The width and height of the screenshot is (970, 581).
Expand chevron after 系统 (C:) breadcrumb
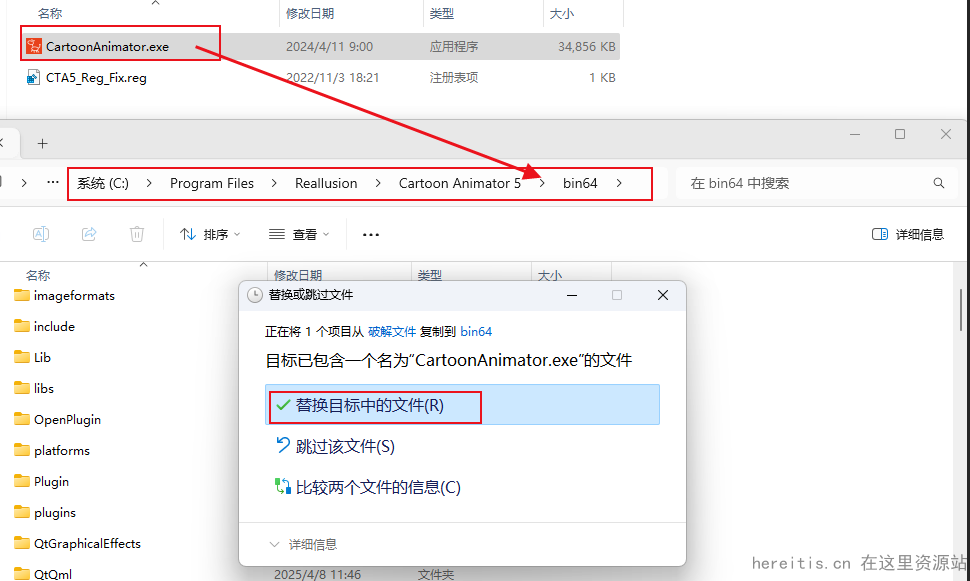149,183
